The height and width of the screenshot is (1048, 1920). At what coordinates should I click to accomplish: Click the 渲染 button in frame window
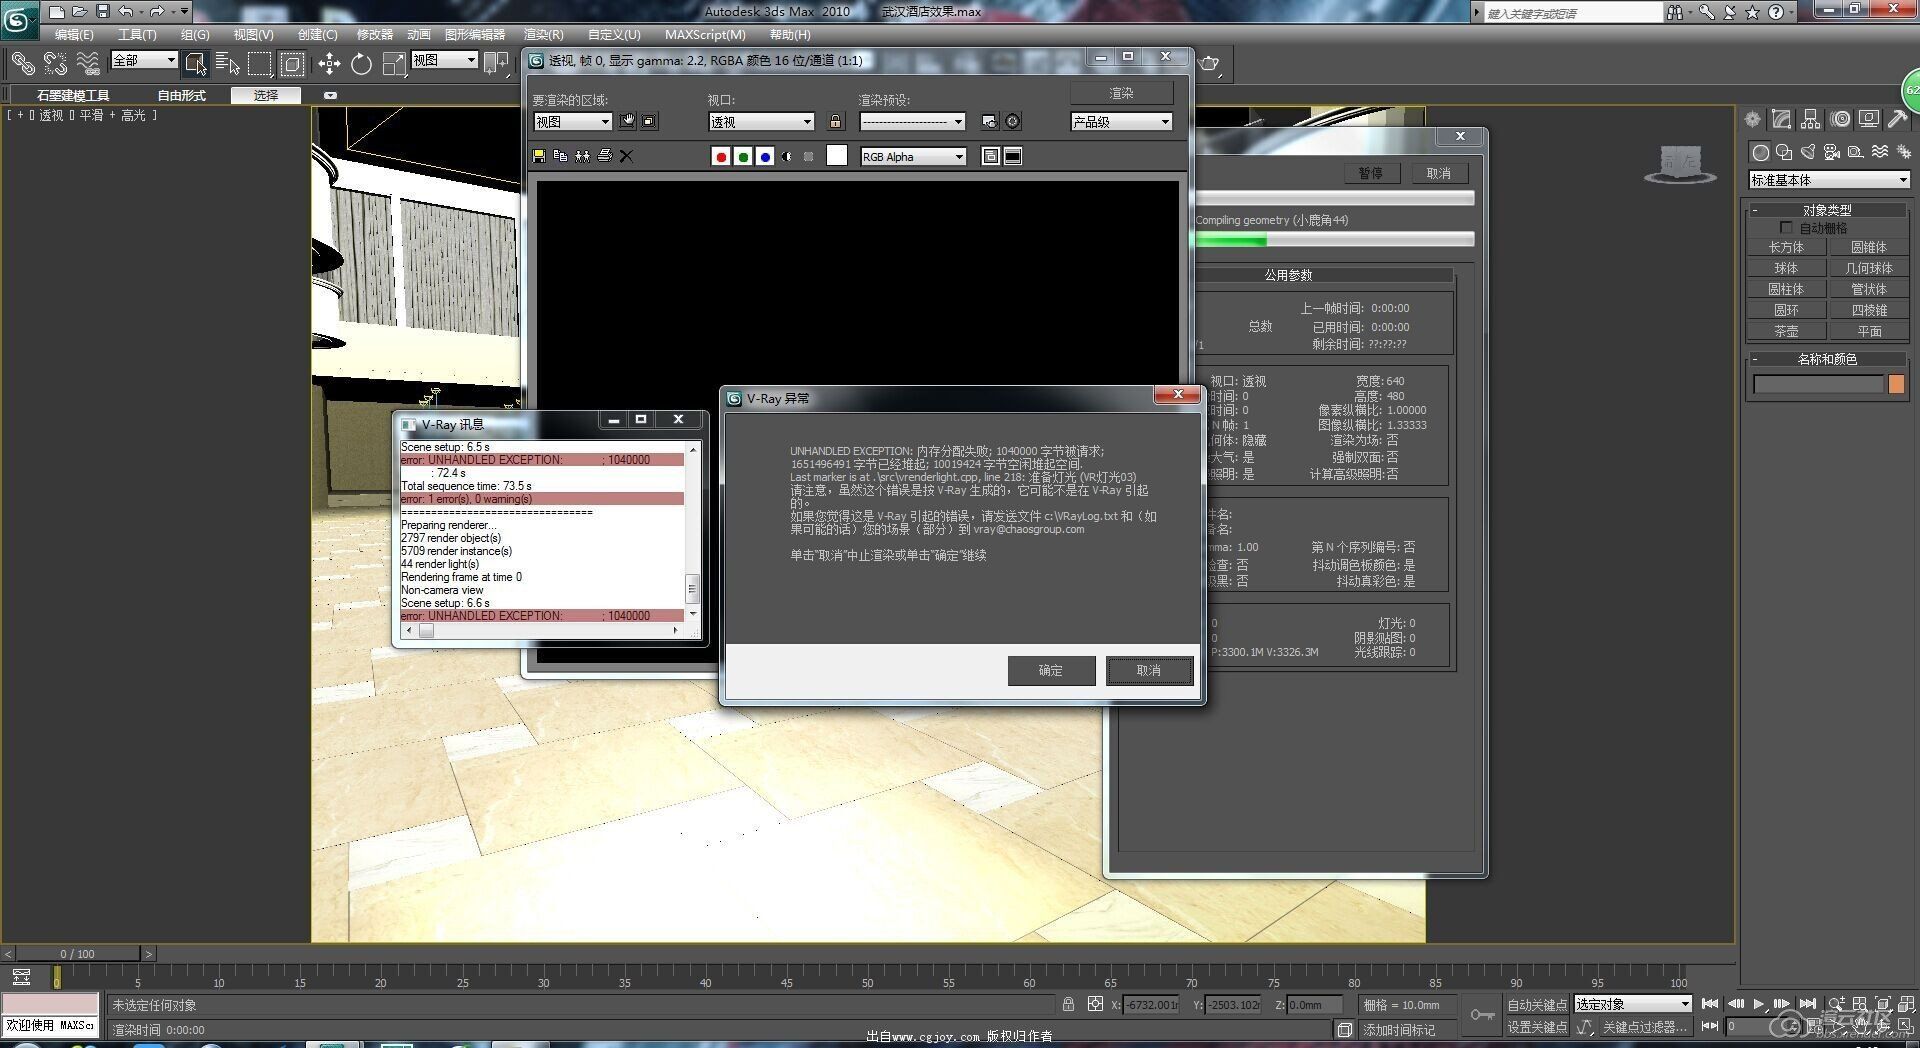click(x=1121, y=93)
